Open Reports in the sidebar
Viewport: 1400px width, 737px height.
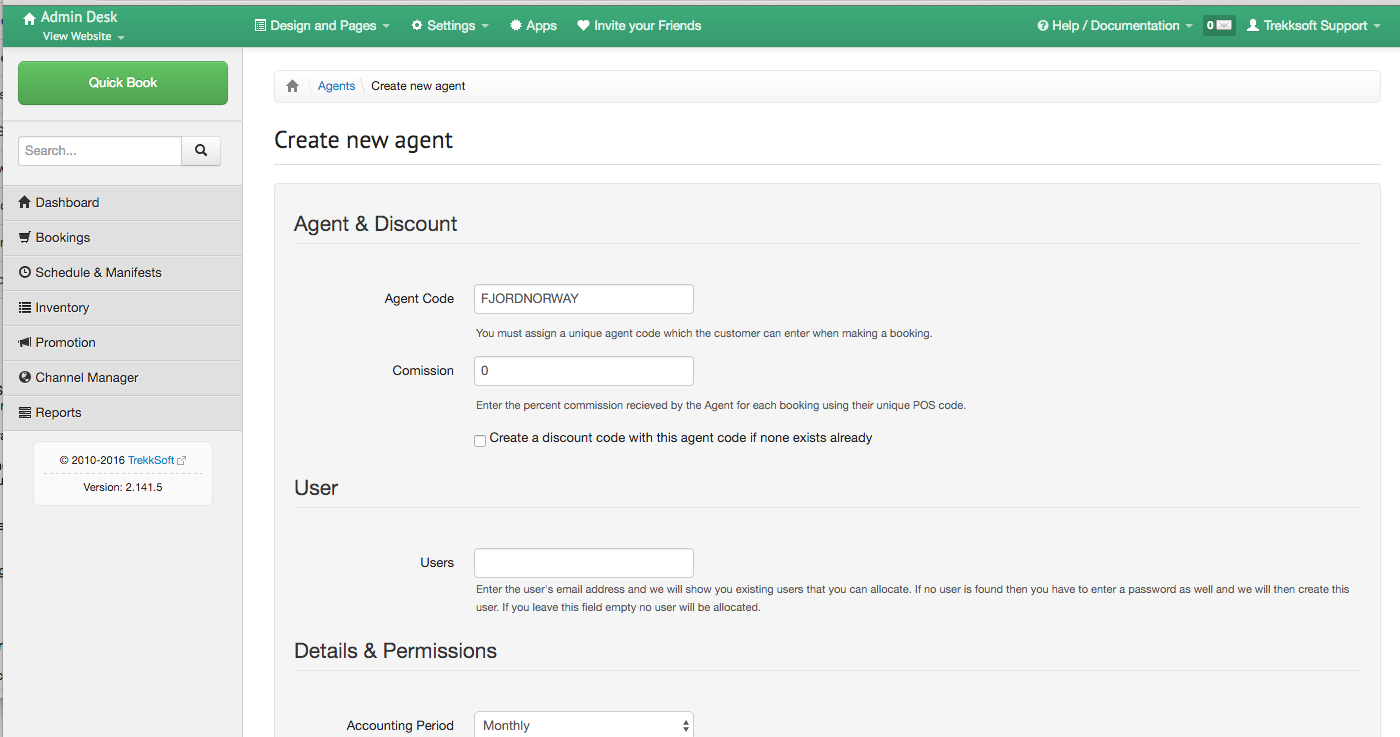click(123, 412)
